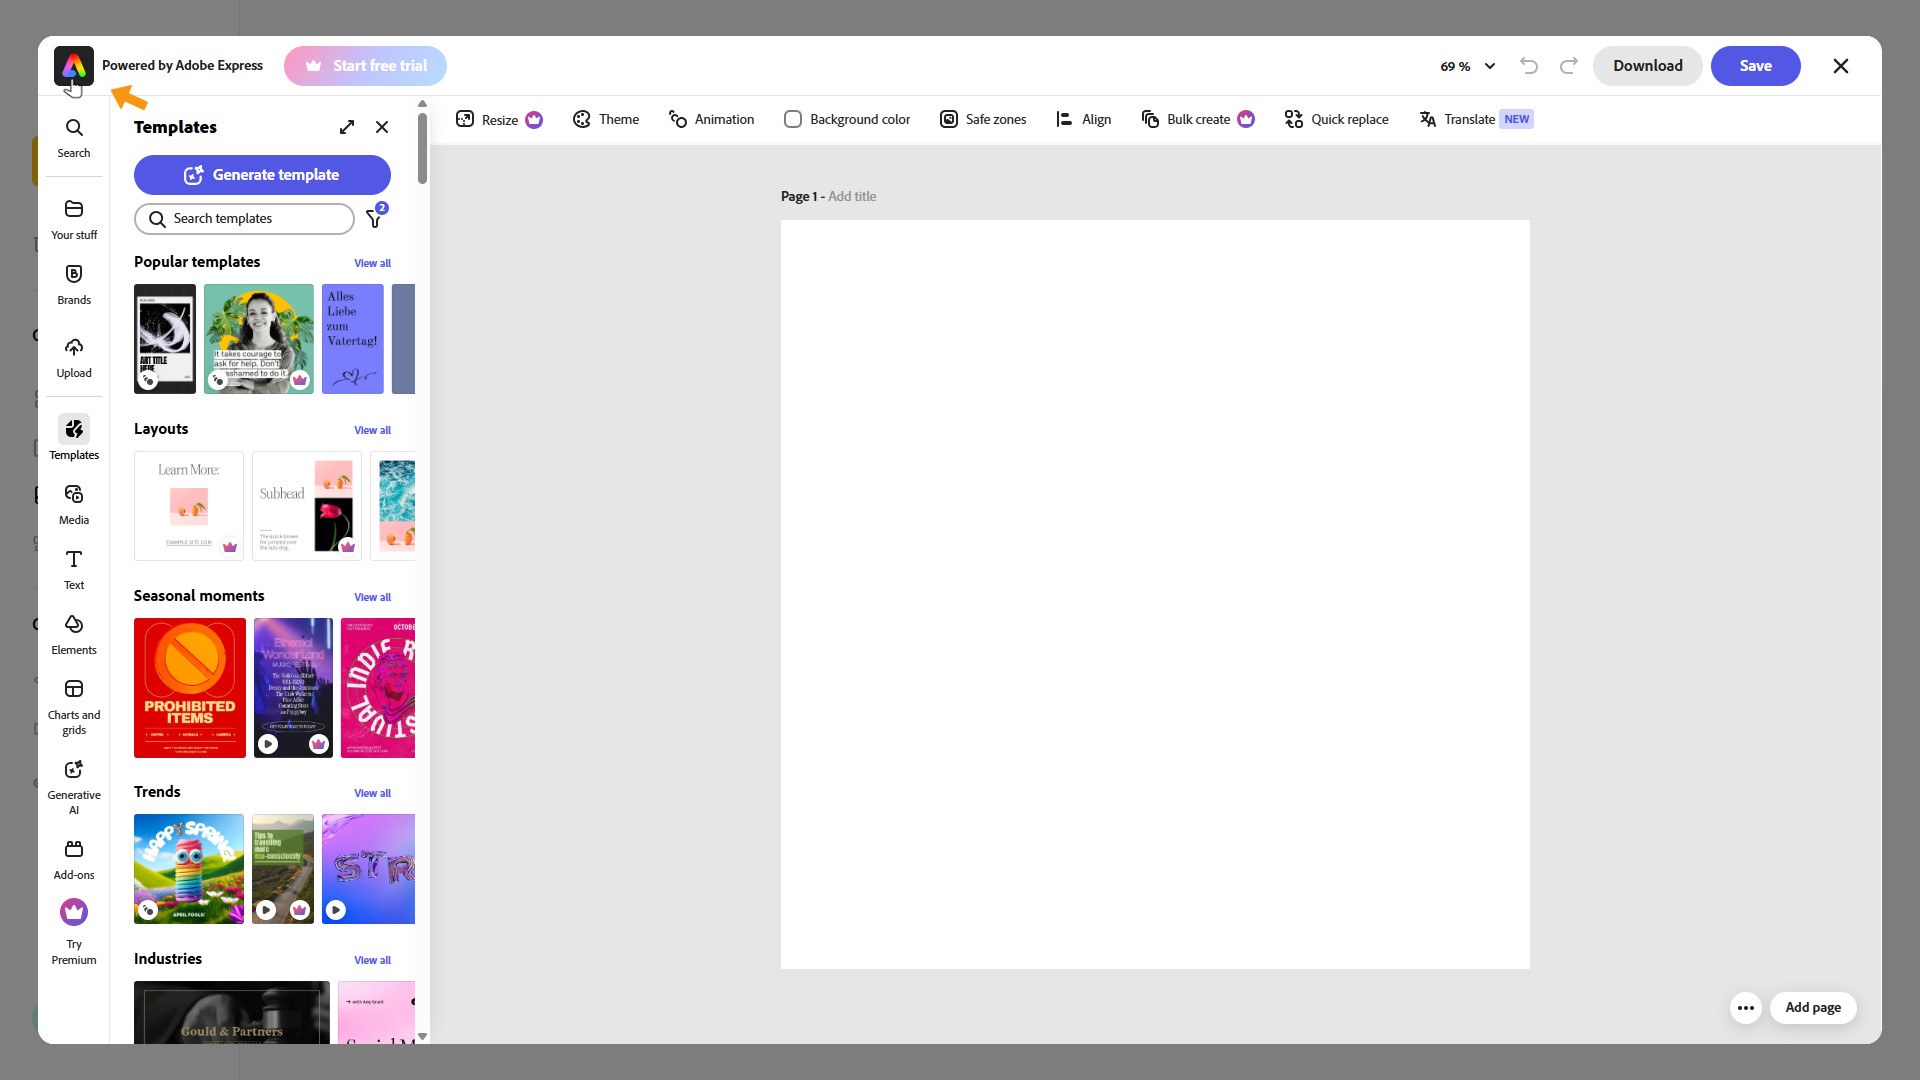View all Seasonal moments templates

click(x=372, y=597)
